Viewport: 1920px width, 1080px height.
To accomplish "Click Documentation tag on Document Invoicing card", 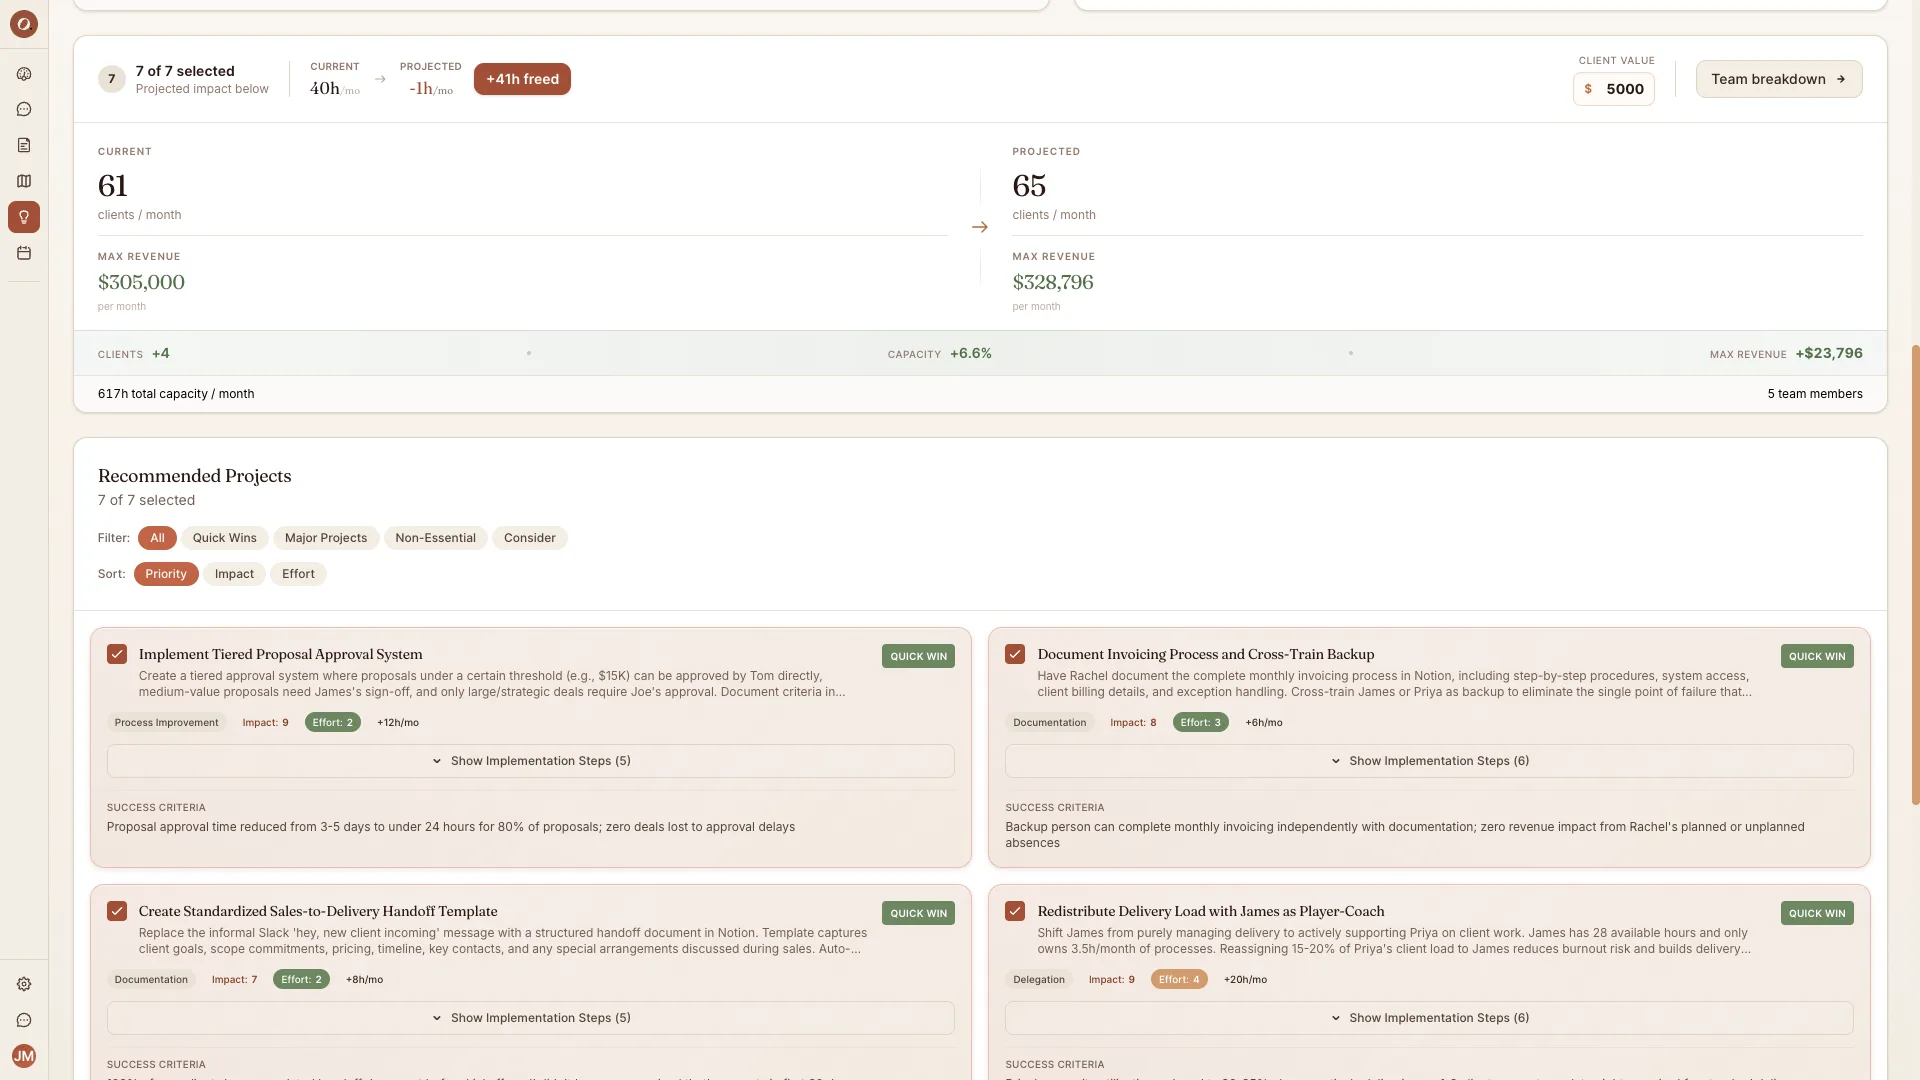I will pyautogui.click(x=1049, y=722).
